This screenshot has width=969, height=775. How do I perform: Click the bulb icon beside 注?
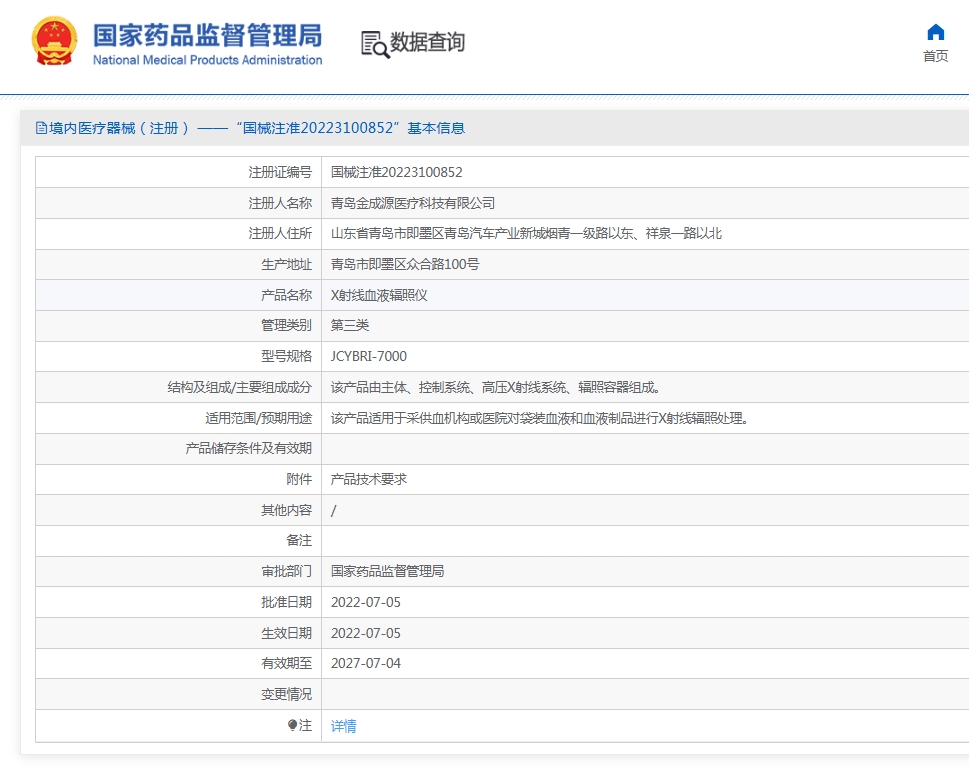292,725
